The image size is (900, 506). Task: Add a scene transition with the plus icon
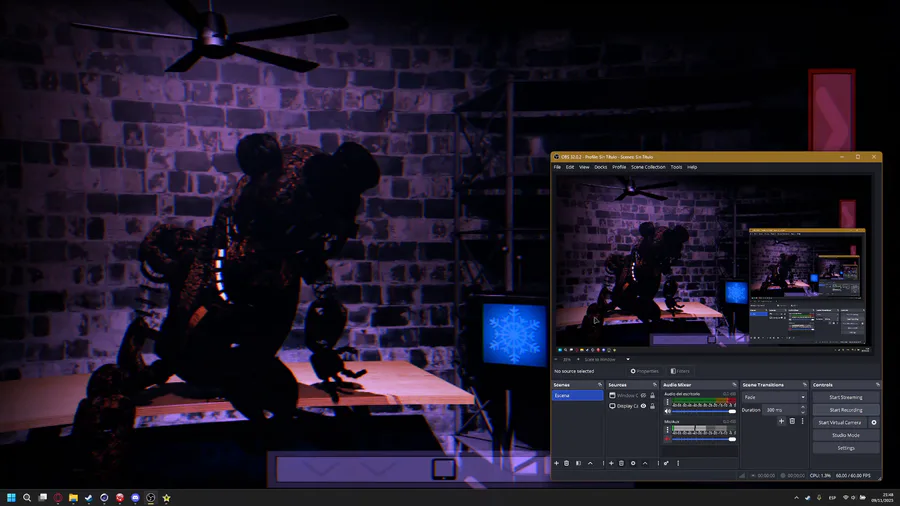[x=781, y=421]
